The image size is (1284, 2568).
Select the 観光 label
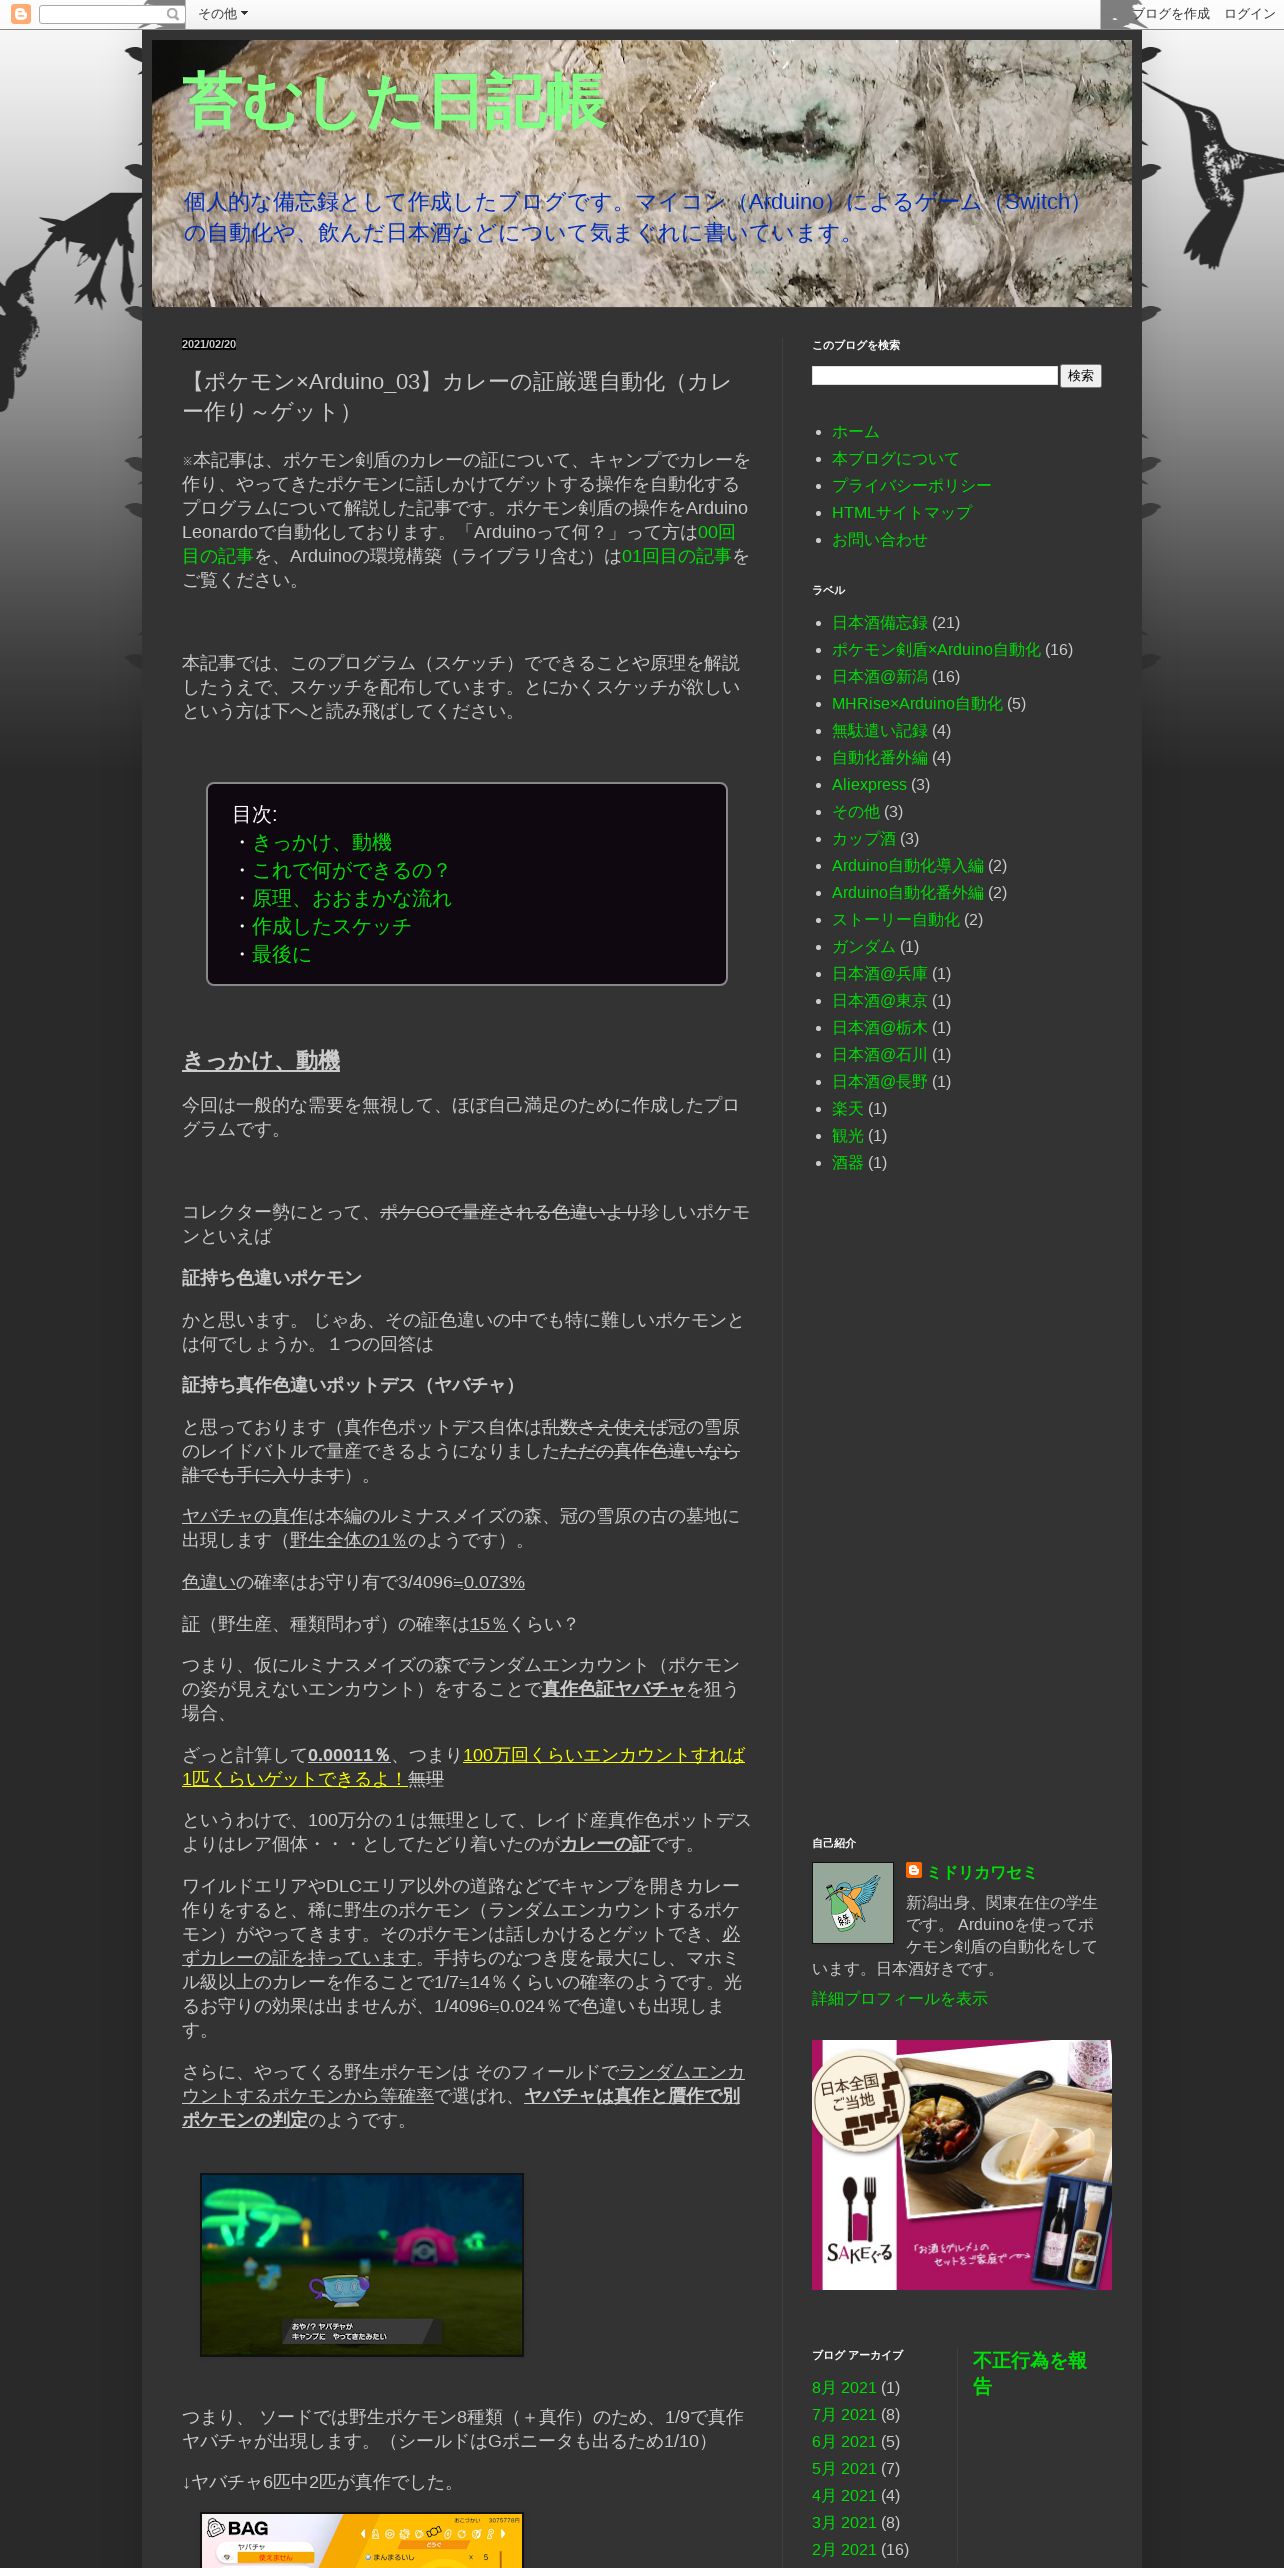click(x=847, y=1136)
